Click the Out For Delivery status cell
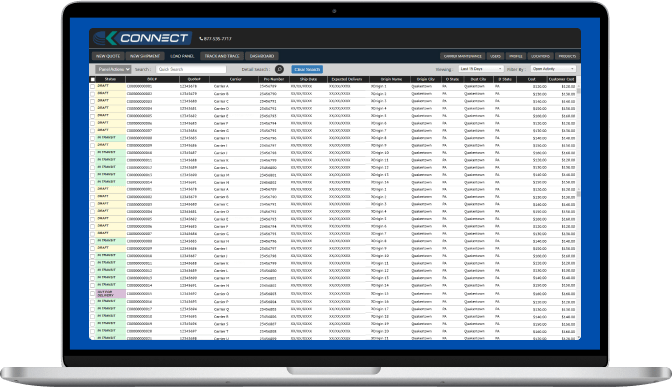Screen dimensions: 672x387 pyautogui.click(x=111, y=294)
